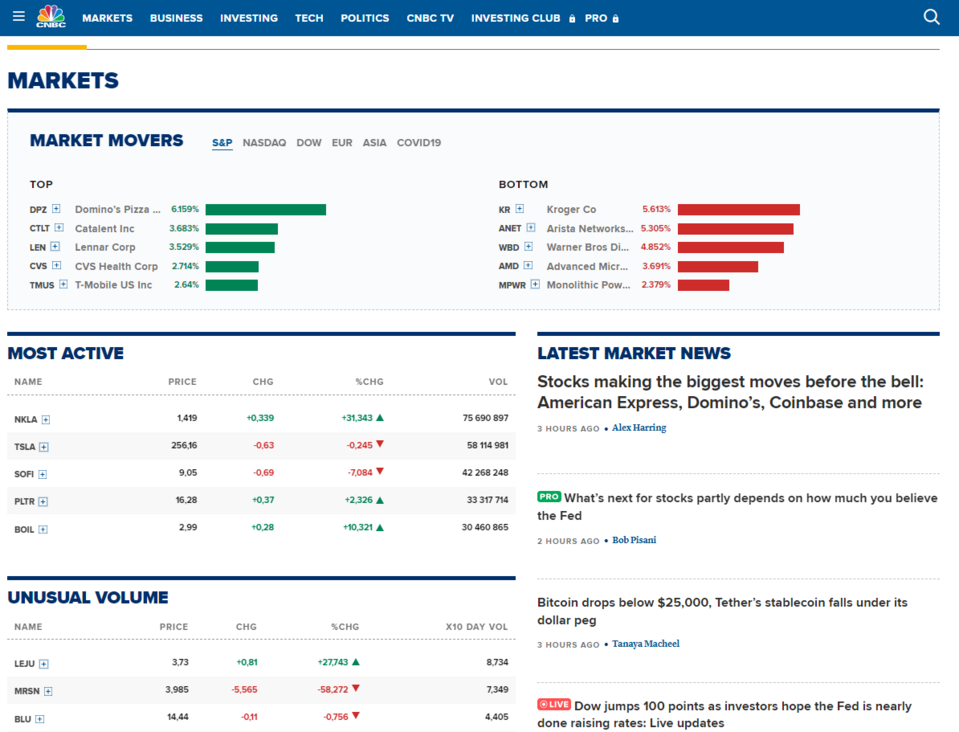Open headline about stocks moving before the bell
The width and height of the screenshot is (959, 732).
coord(730,392)
